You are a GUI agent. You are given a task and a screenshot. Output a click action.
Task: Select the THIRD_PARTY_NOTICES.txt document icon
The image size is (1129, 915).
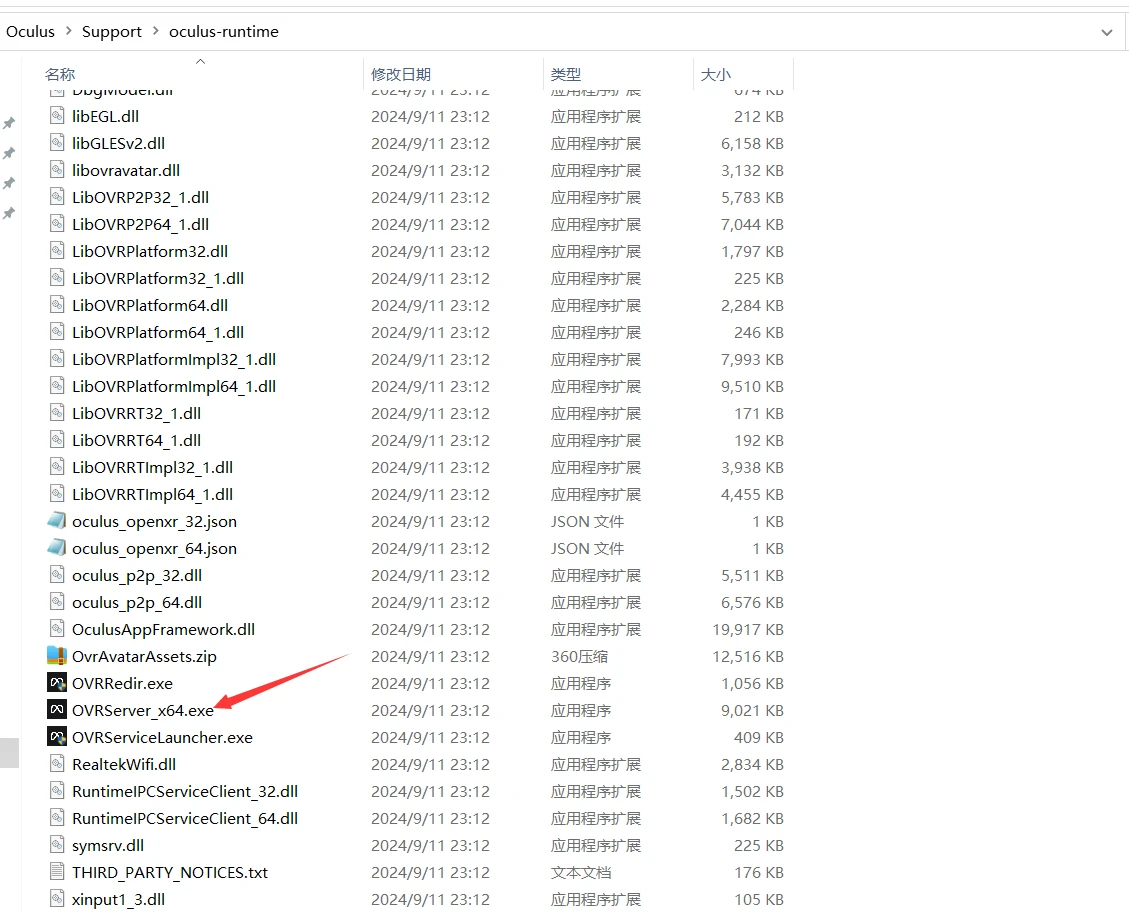pos(57,872)
